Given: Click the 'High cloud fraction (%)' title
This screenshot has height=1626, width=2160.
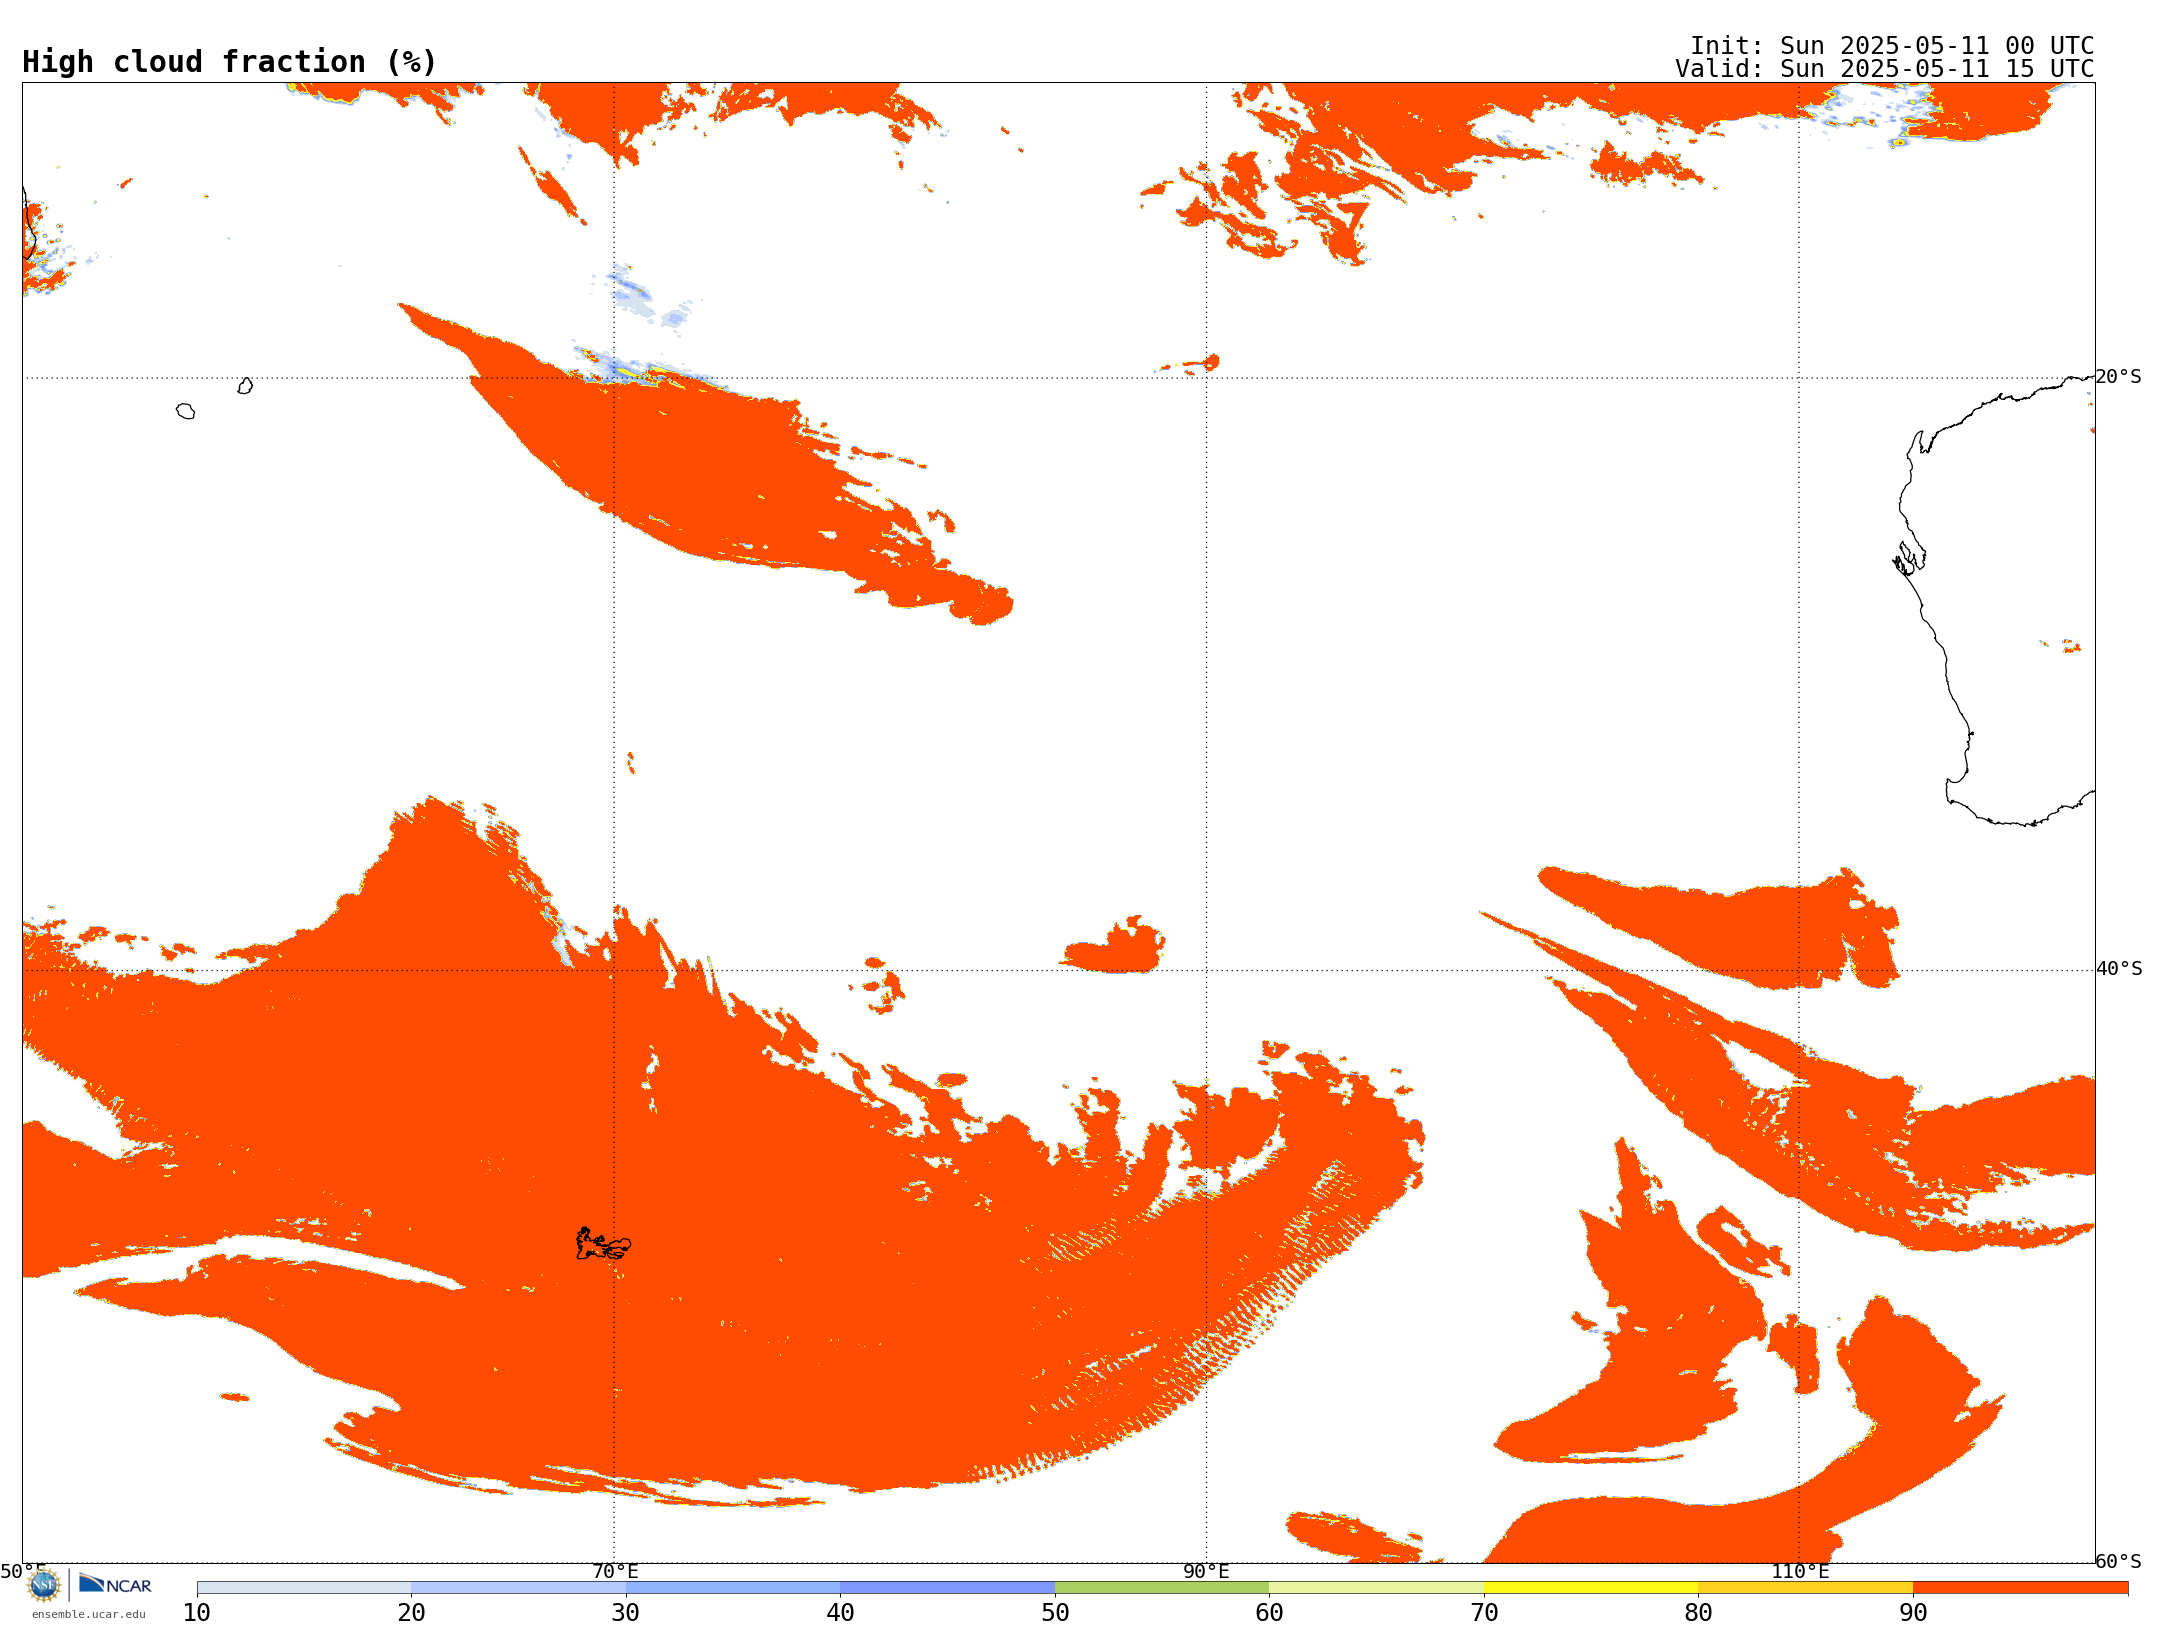Looking at the screenshot, I should coord(229,62).
